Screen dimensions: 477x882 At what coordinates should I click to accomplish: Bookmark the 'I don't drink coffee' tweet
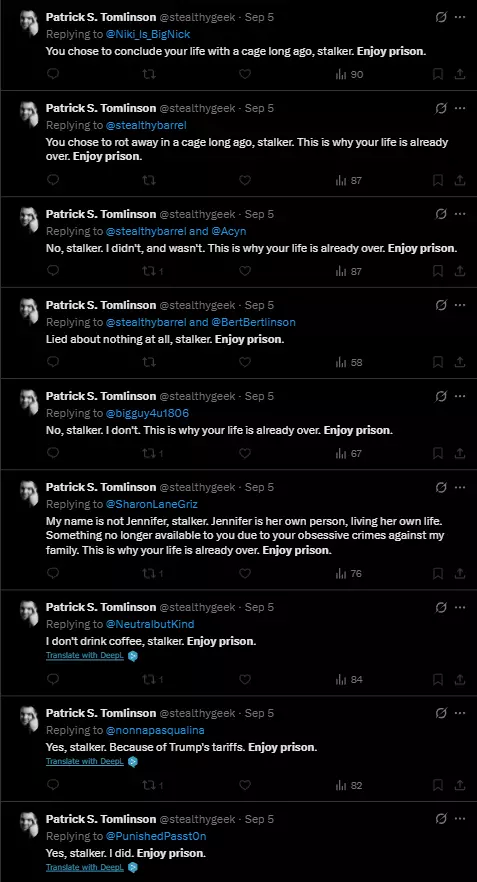[x=438, y=680]
